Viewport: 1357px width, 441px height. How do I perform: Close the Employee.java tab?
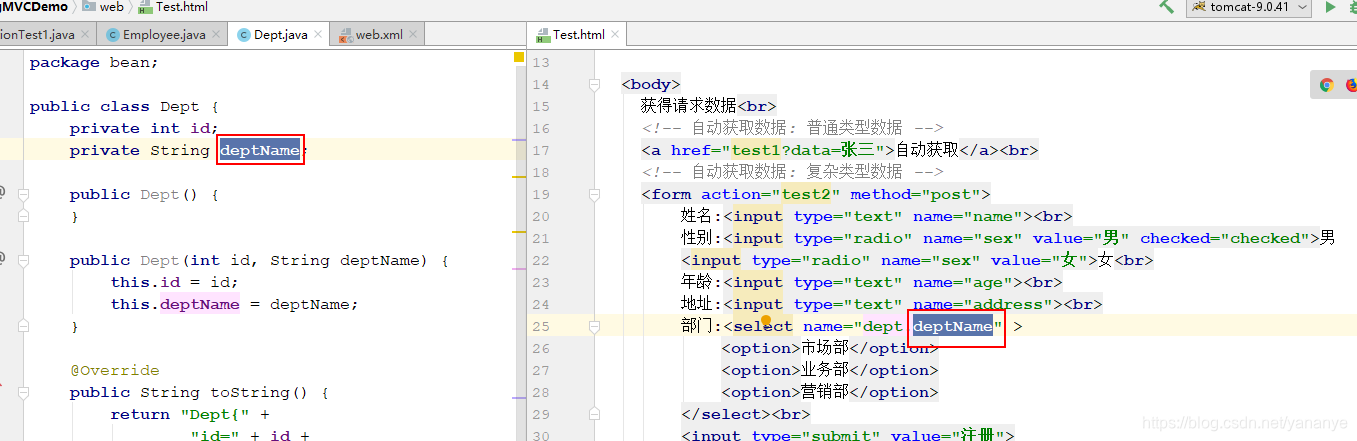(218, 35)
